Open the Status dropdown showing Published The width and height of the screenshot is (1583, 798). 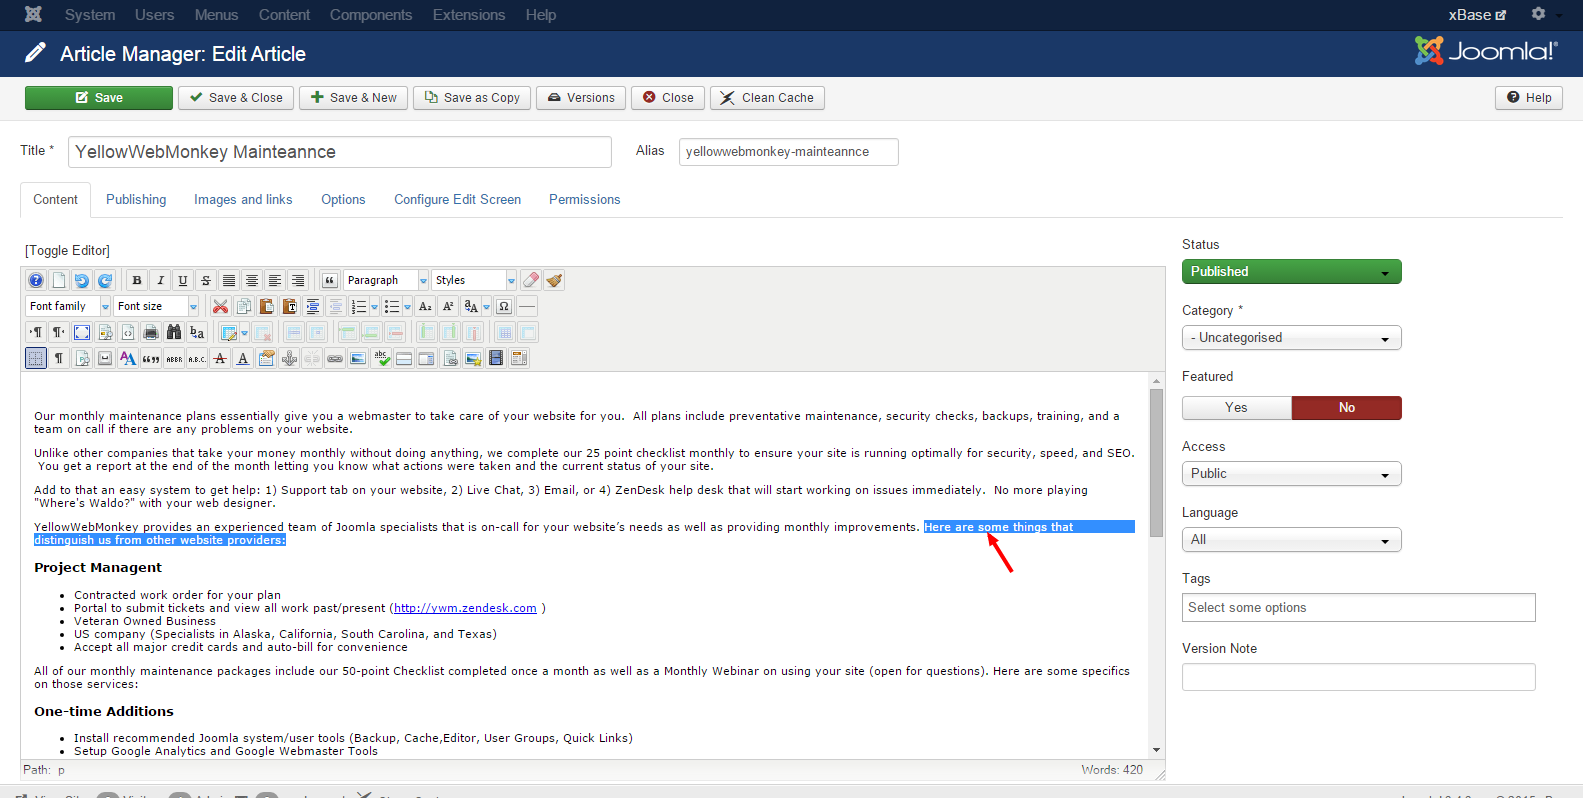click(x=1292, y=272)
